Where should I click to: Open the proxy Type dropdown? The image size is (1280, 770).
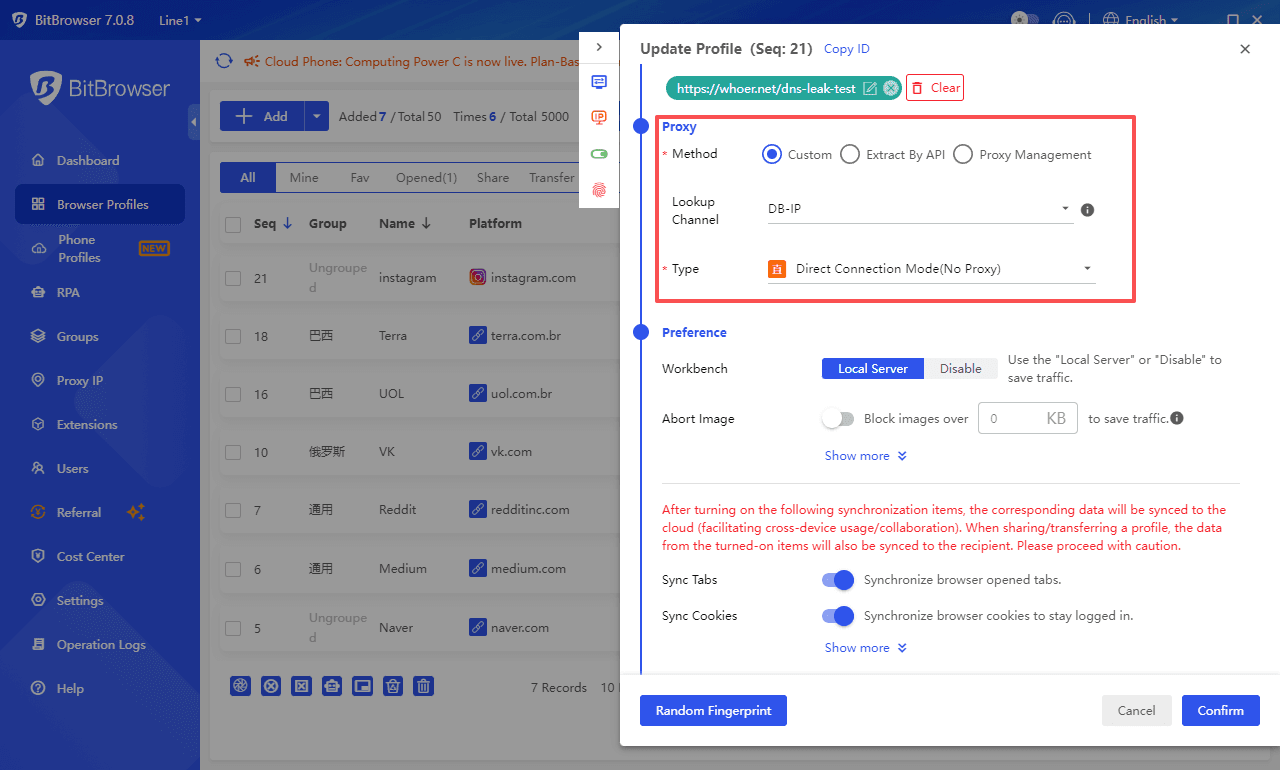tap(930, 269)
